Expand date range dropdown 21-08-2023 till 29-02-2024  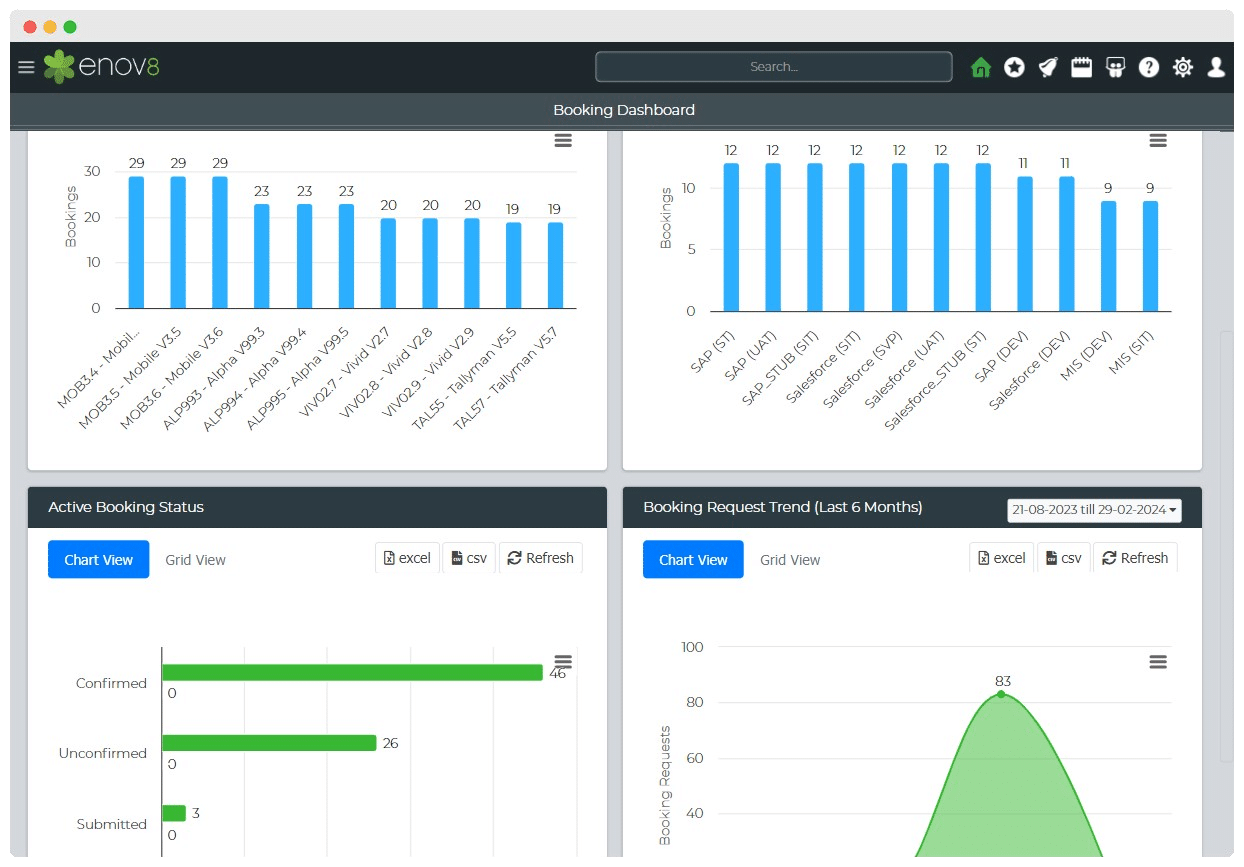(1094, 510)
